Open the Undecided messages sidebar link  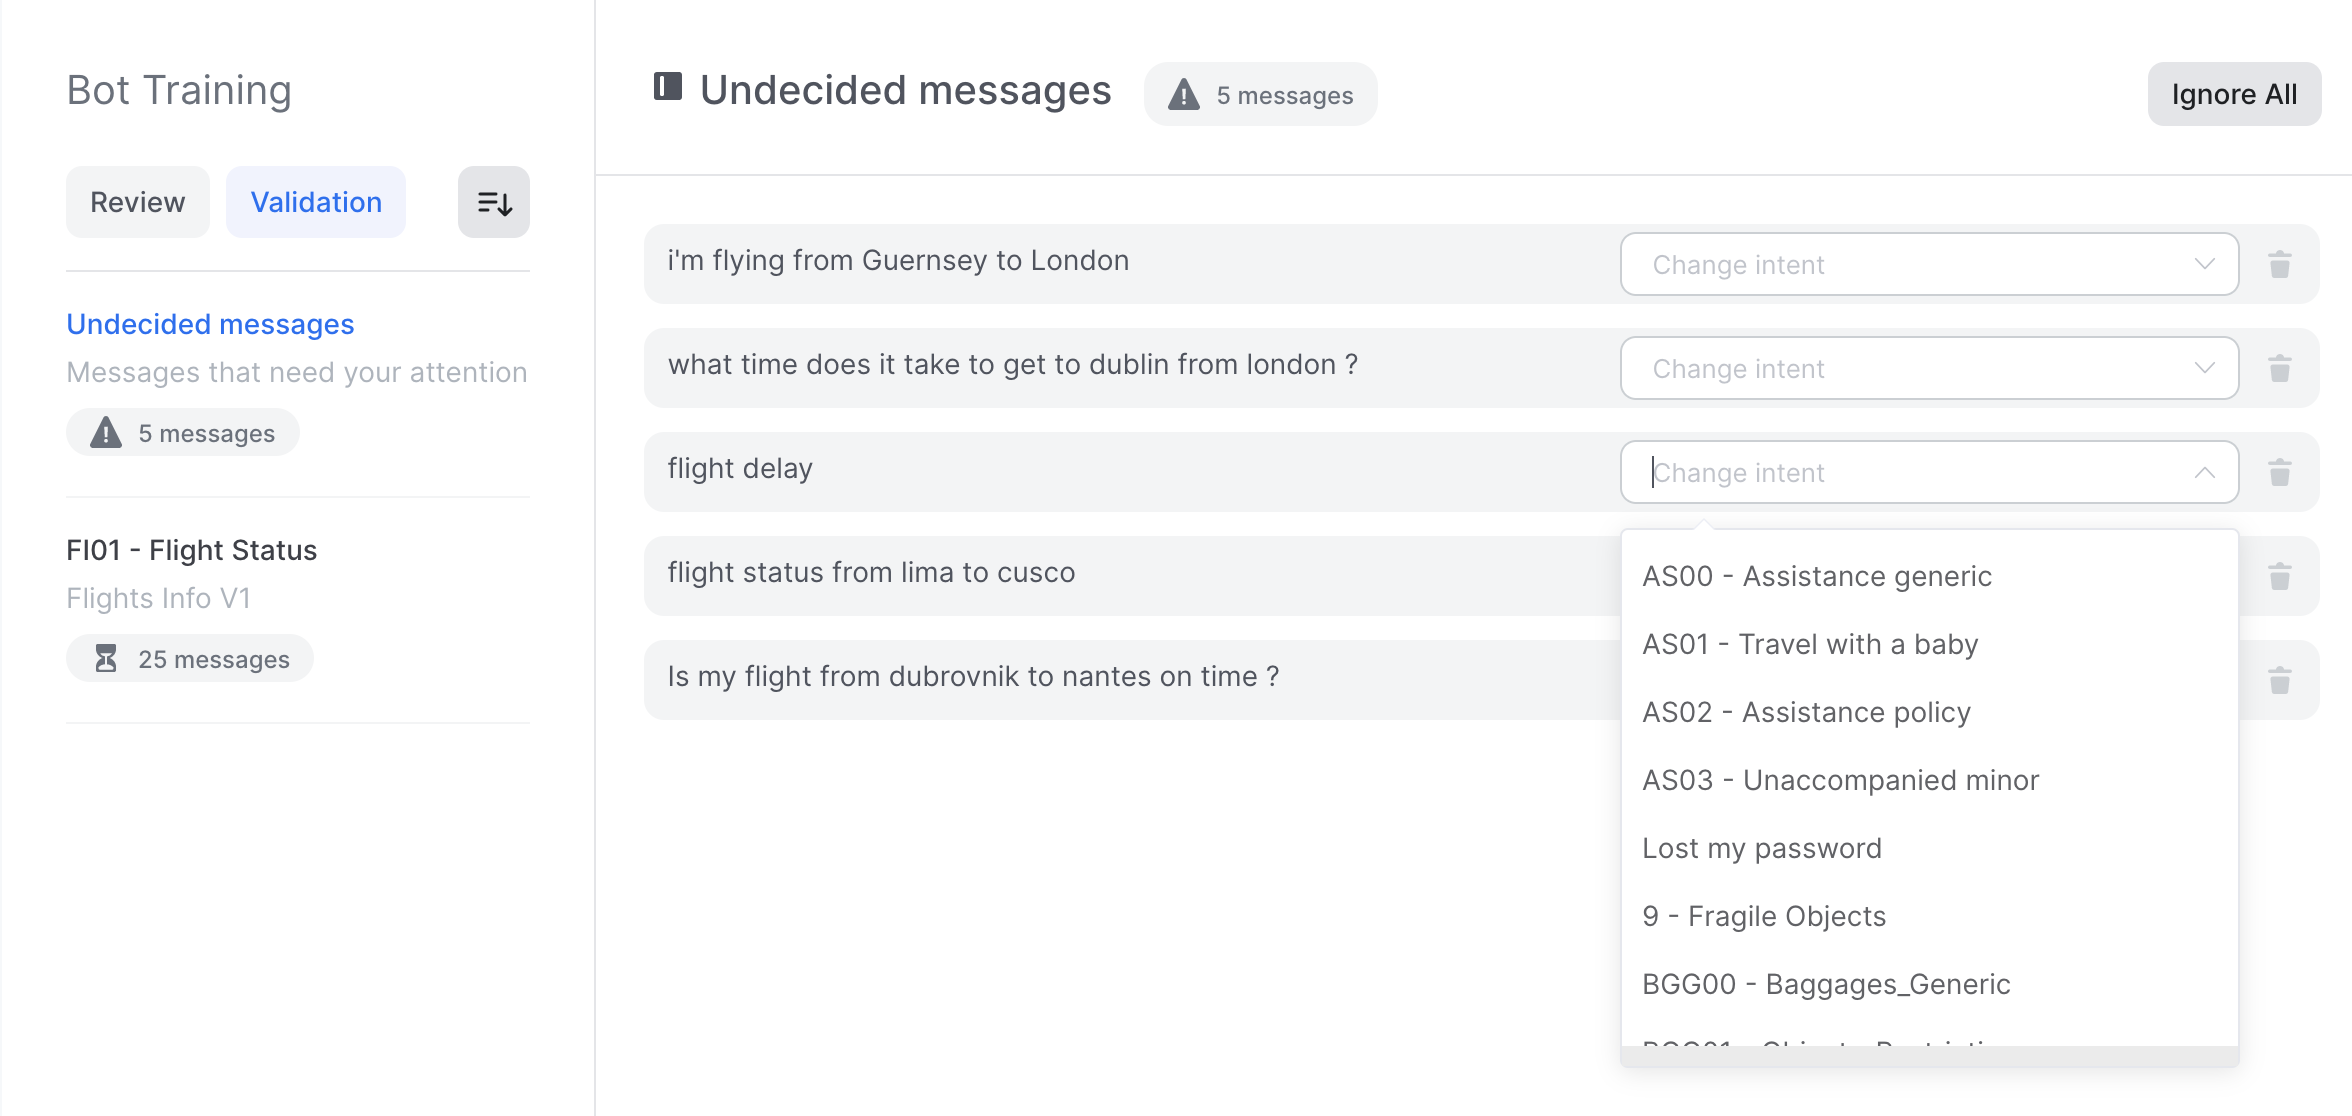coord(210,324)
